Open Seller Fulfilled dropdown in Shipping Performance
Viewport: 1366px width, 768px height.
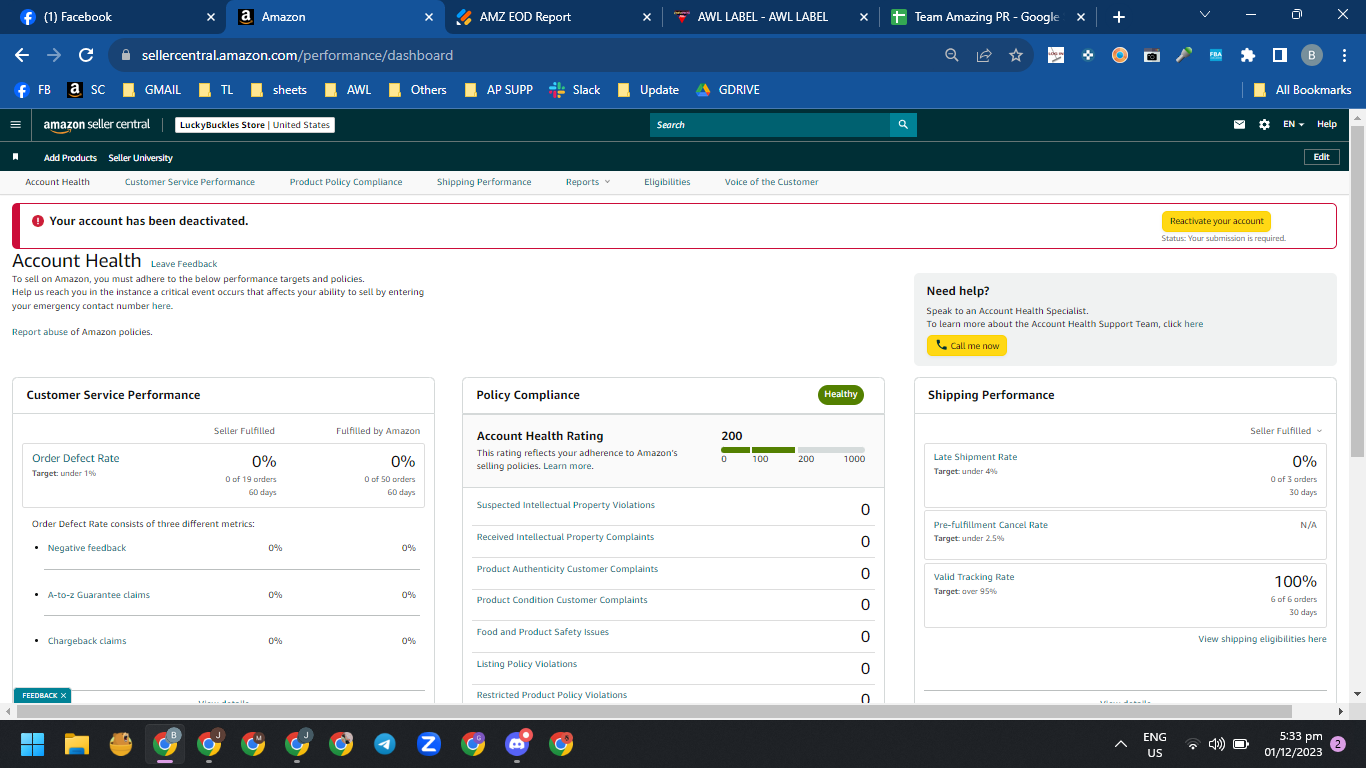1286,431
